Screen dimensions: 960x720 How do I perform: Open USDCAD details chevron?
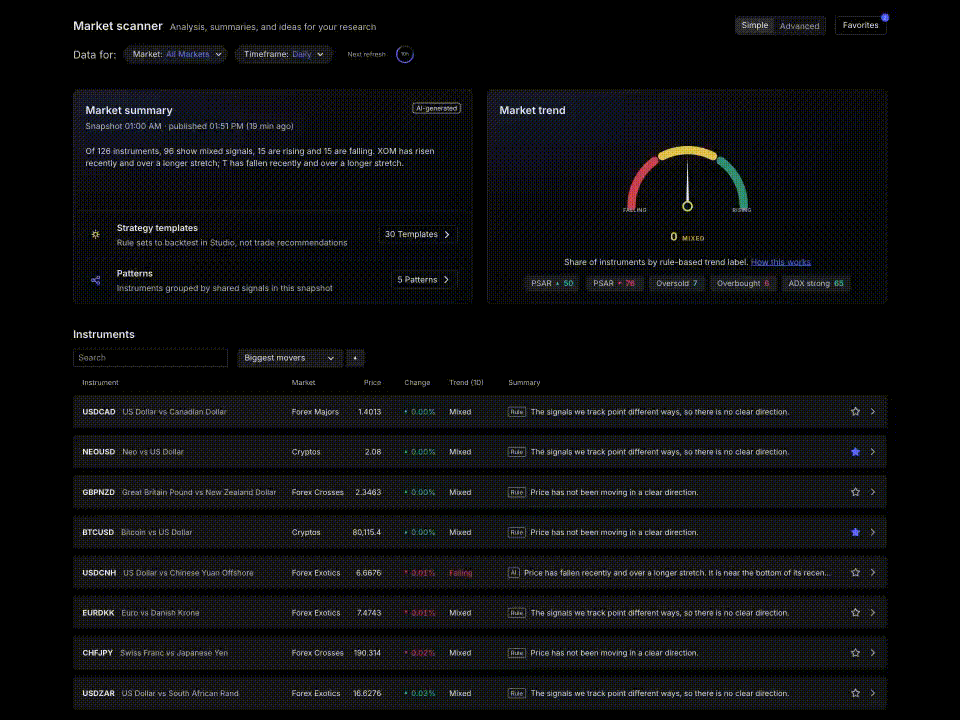tap(872, 411)
